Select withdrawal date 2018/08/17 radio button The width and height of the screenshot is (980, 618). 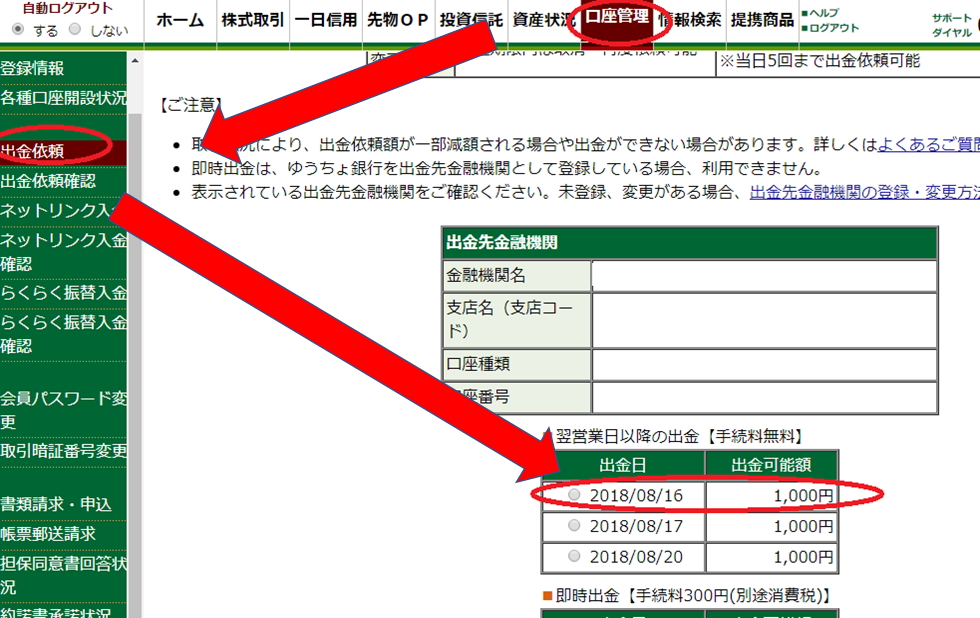pyautogui.click(x=574, y=526)
